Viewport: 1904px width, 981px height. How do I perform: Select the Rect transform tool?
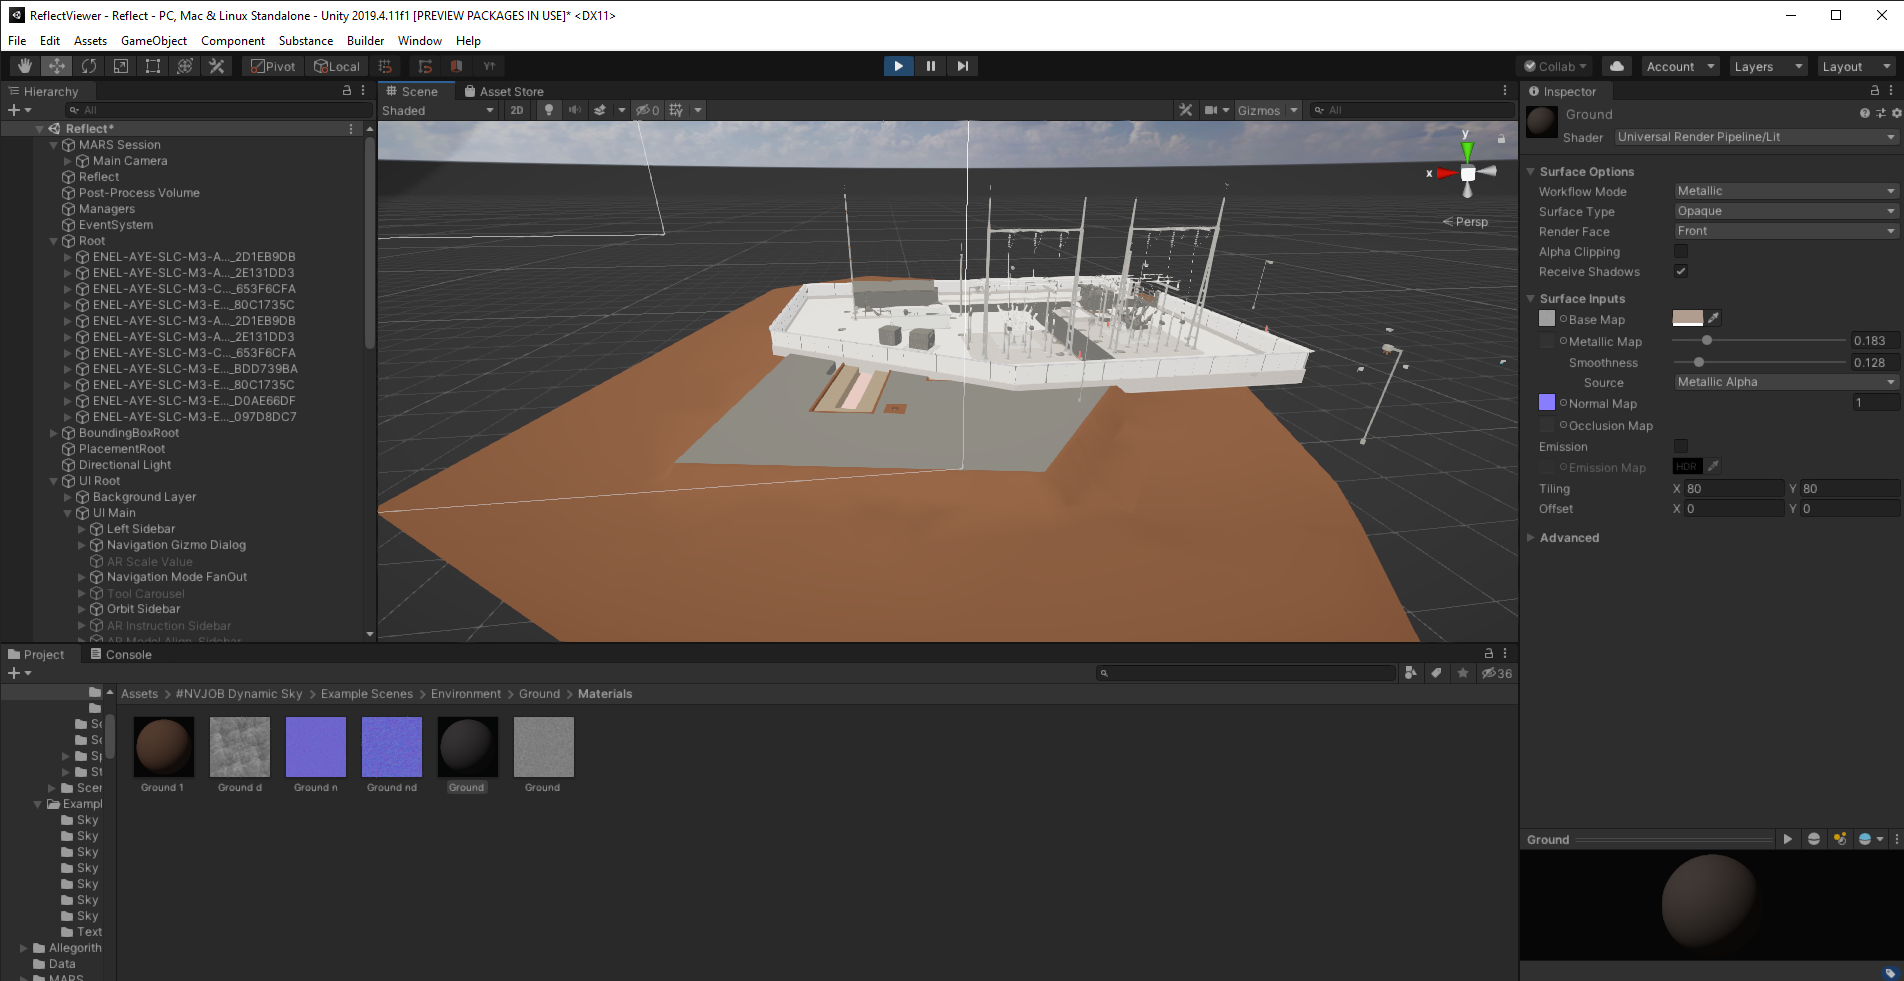[153, 66]
